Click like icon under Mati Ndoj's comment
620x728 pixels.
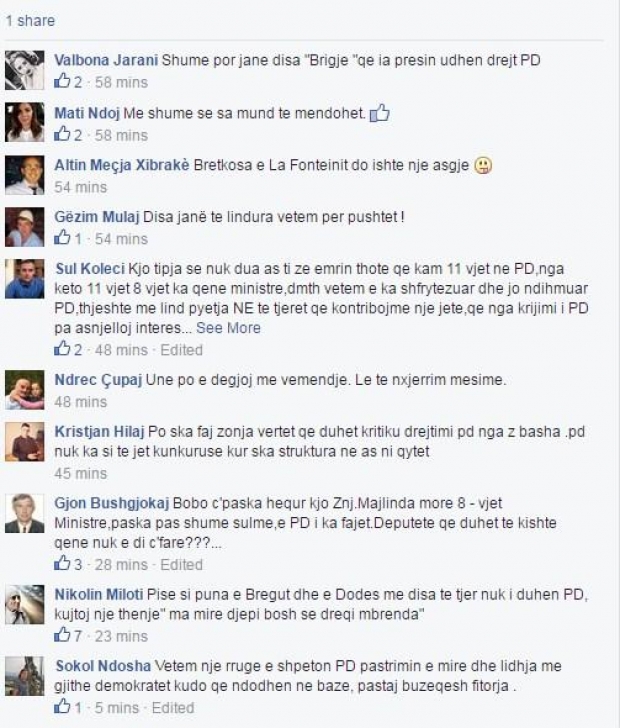62,134
